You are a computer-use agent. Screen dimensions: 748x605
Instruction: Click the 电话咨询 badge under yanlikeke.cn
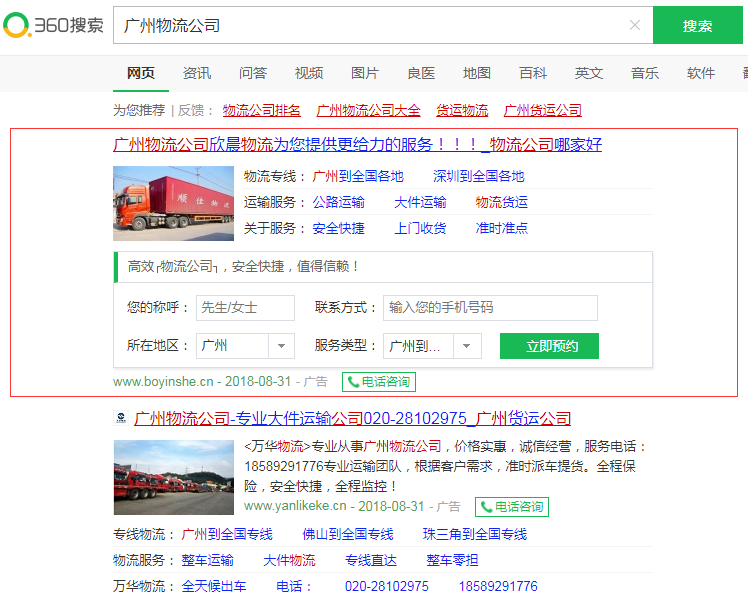pyautogui.click(x=512, y=506)
